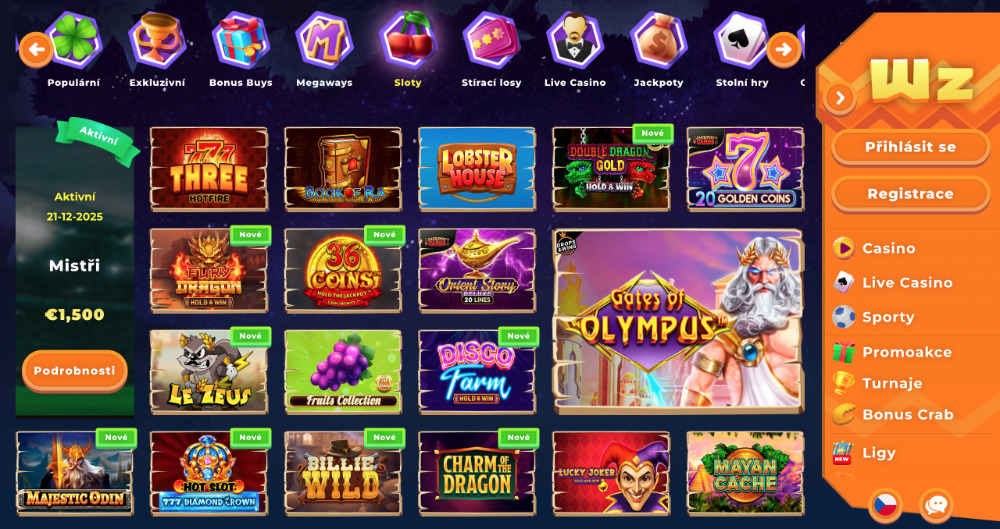Show next categories with right arrow
1000x529 pixels.
[x=783, y=50]
